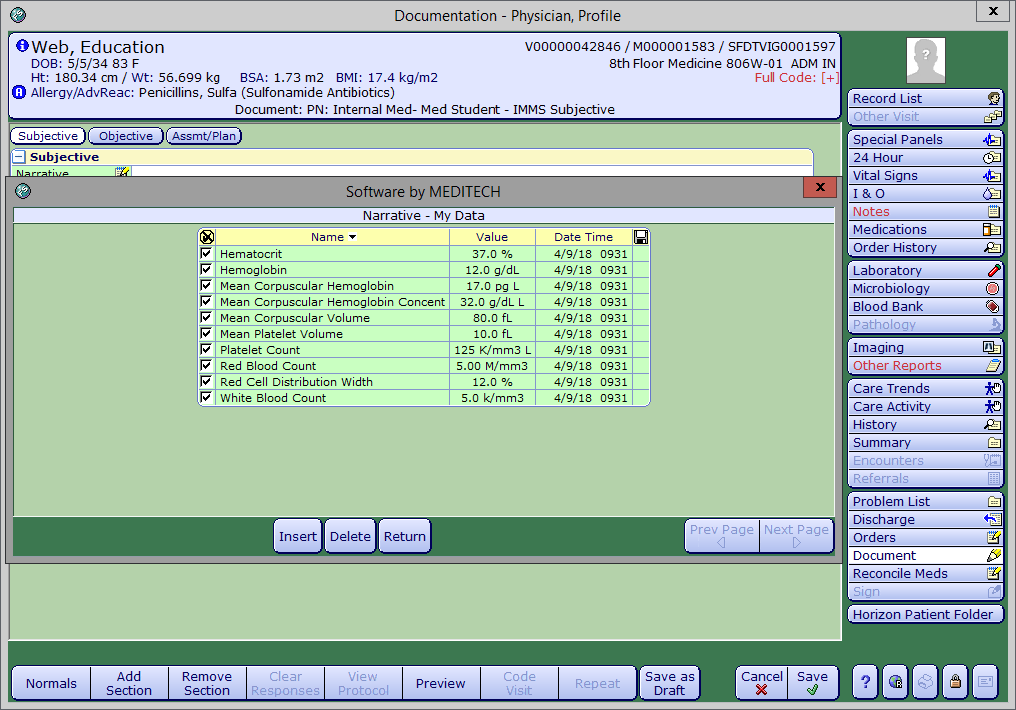Image resolution: width=1016 pixels, height=710 pixels.
Task: Click the save disk icon in table header
Action: (640, 237)
